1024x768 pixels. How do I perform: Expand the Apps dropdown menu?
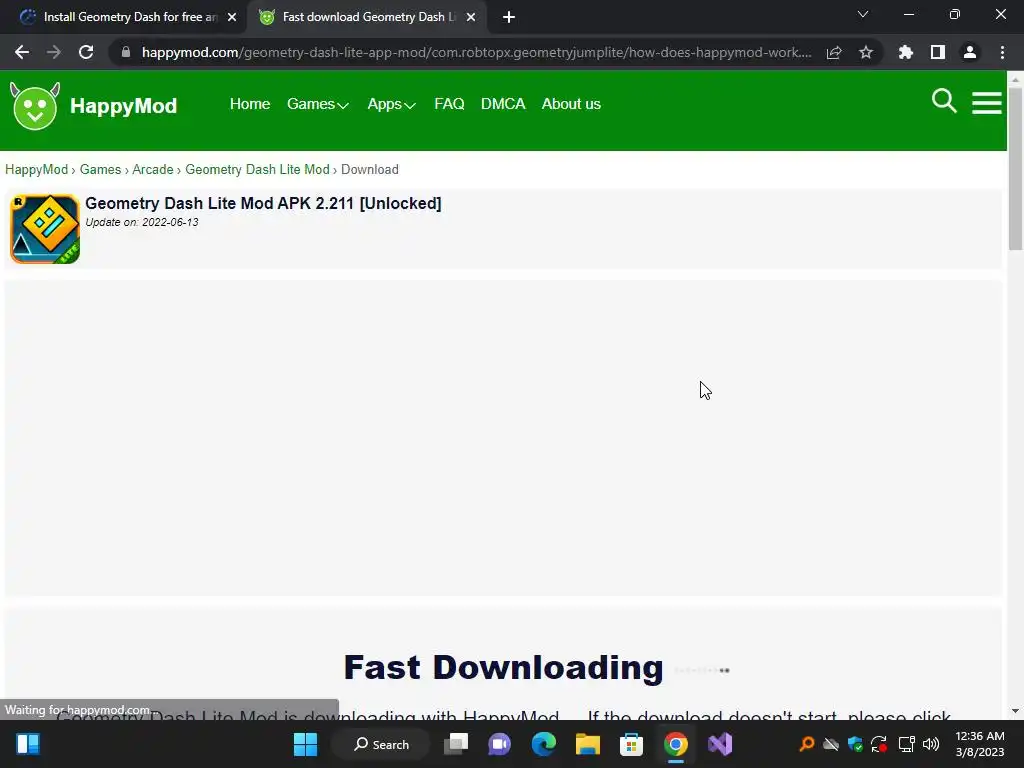click(391, 104)
